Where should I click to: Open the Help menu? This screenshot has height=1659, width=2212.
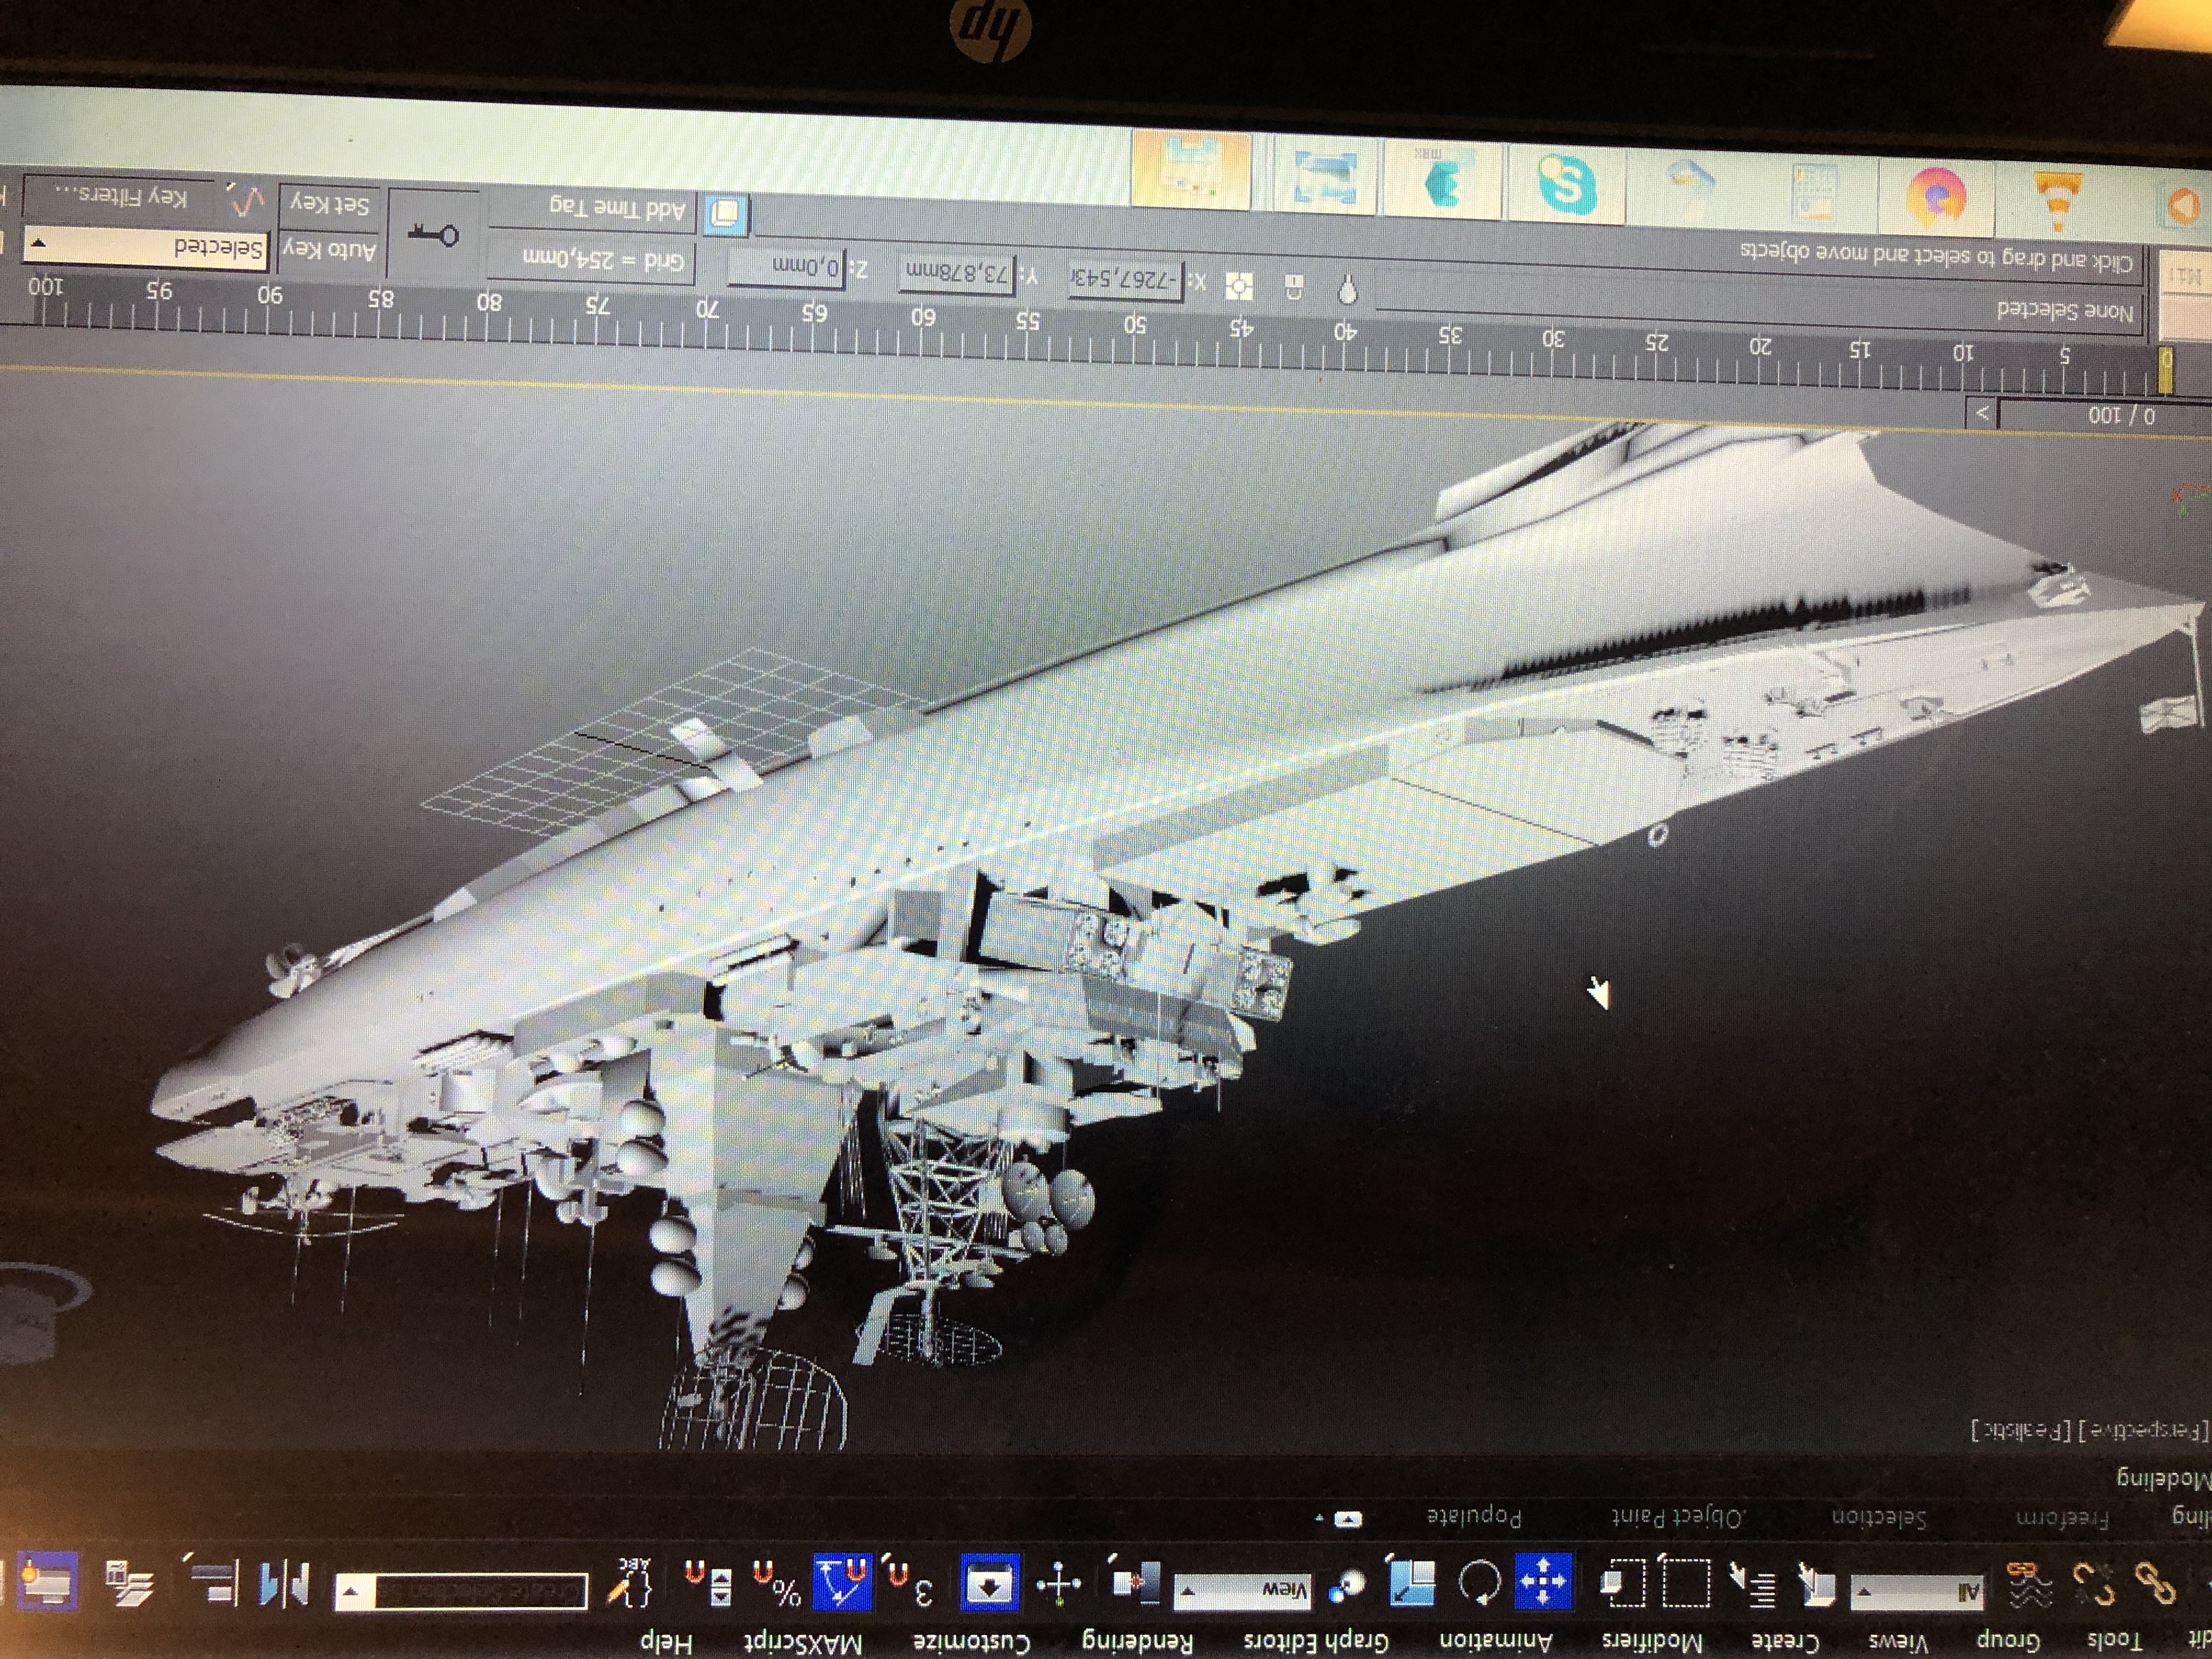click(x=666, y=1642)
